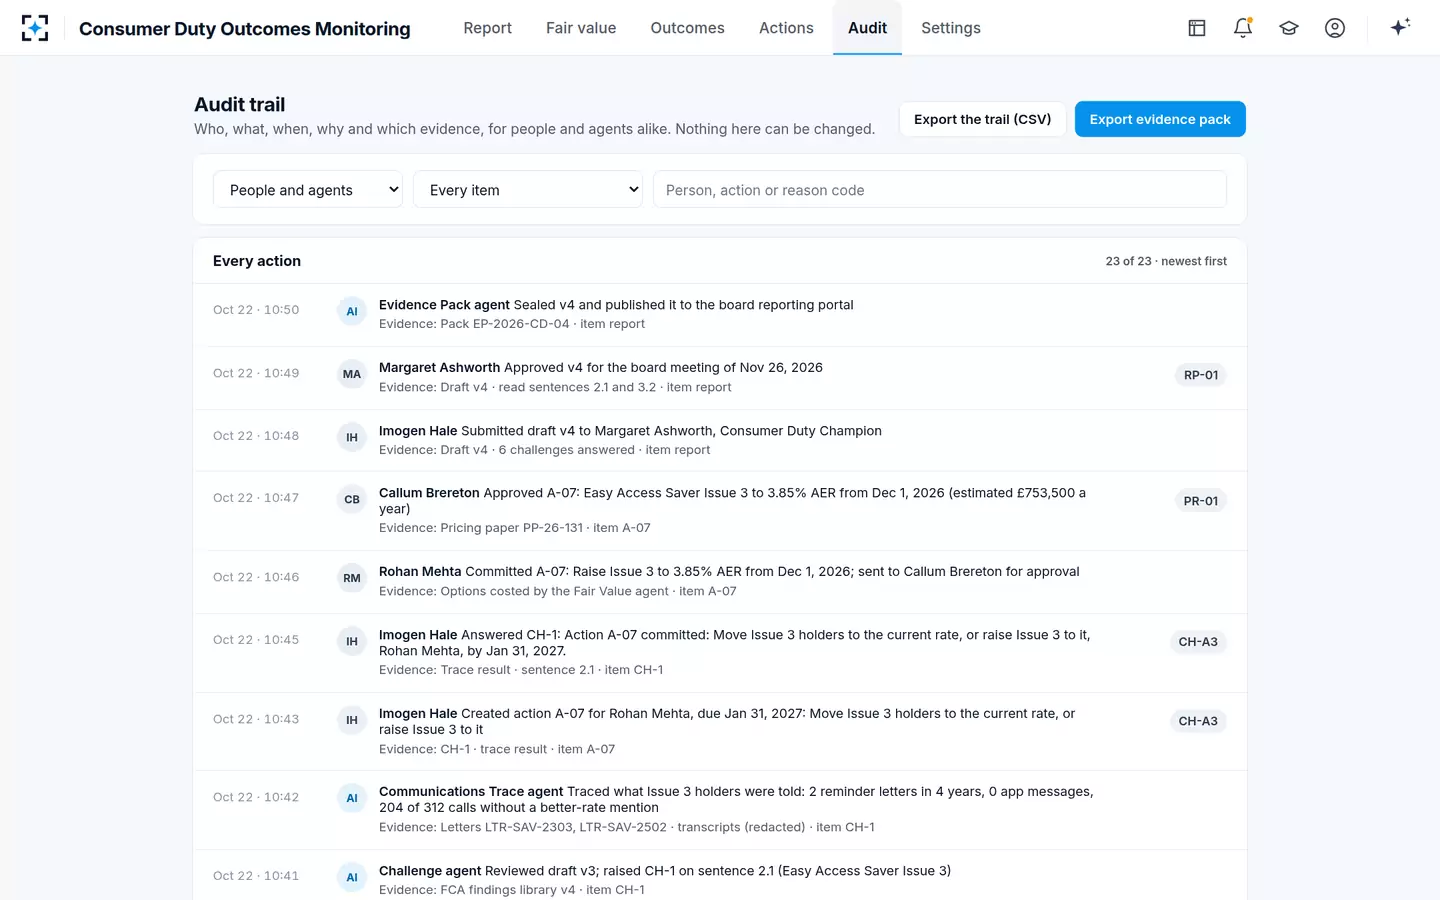Click the Consumer Duty Outcomes Monitoring title

tap(245, 29)
